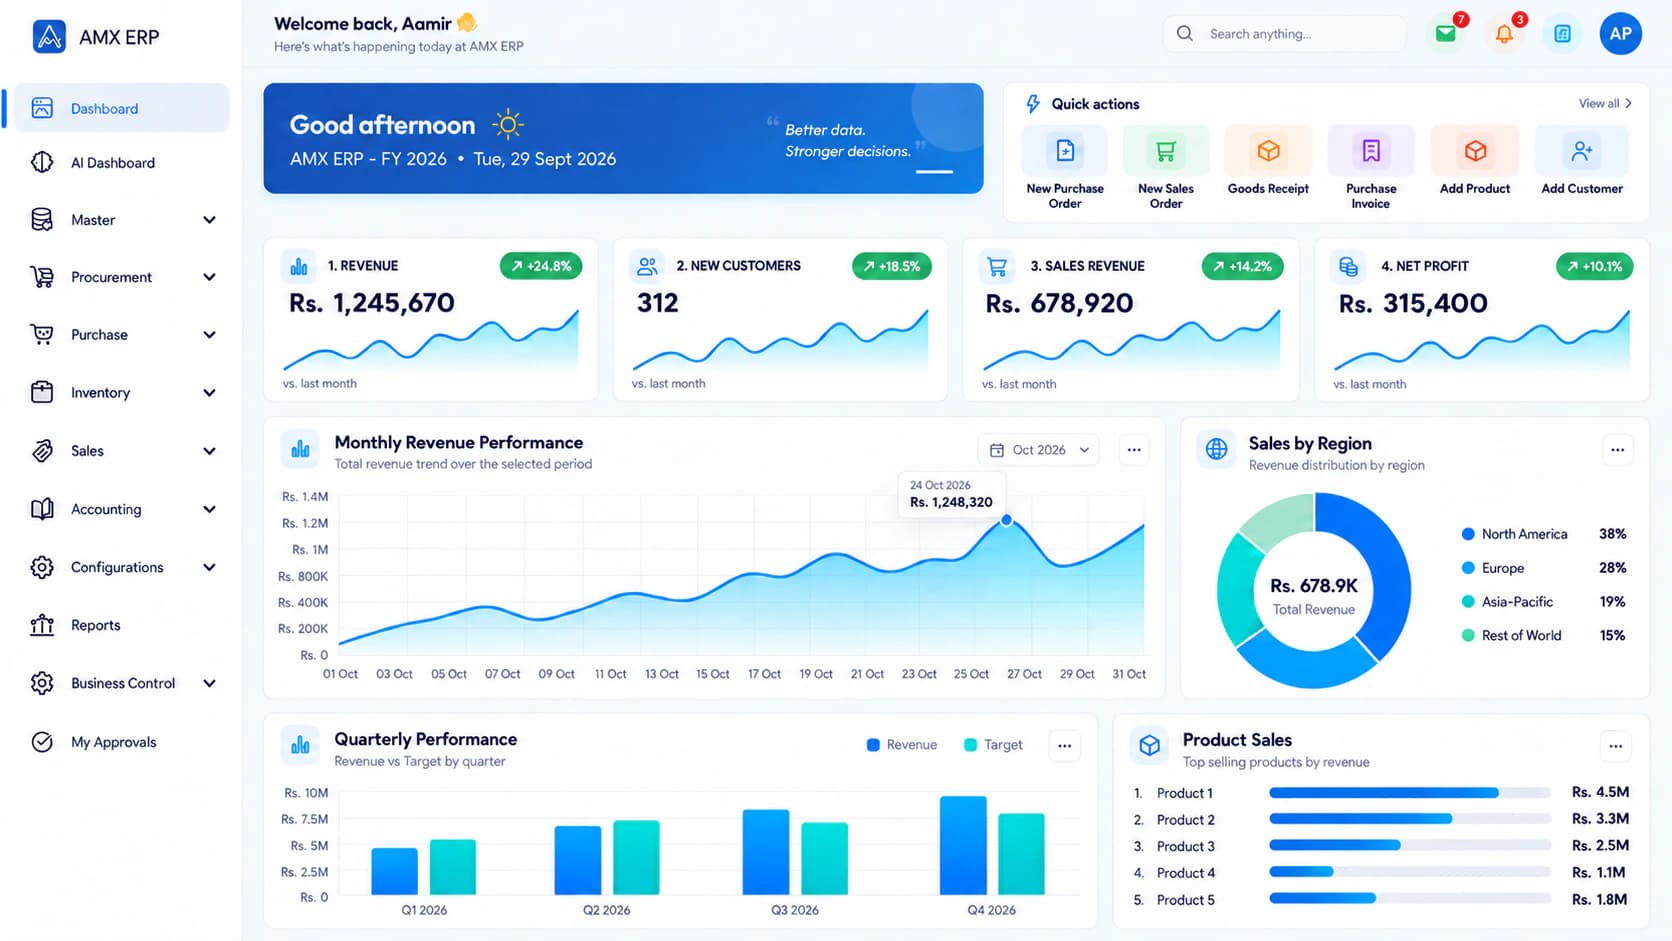This screenshot has width=1672, height=941.
Task: Click the View all link in Quick actions
Action: pos(1606,103)
